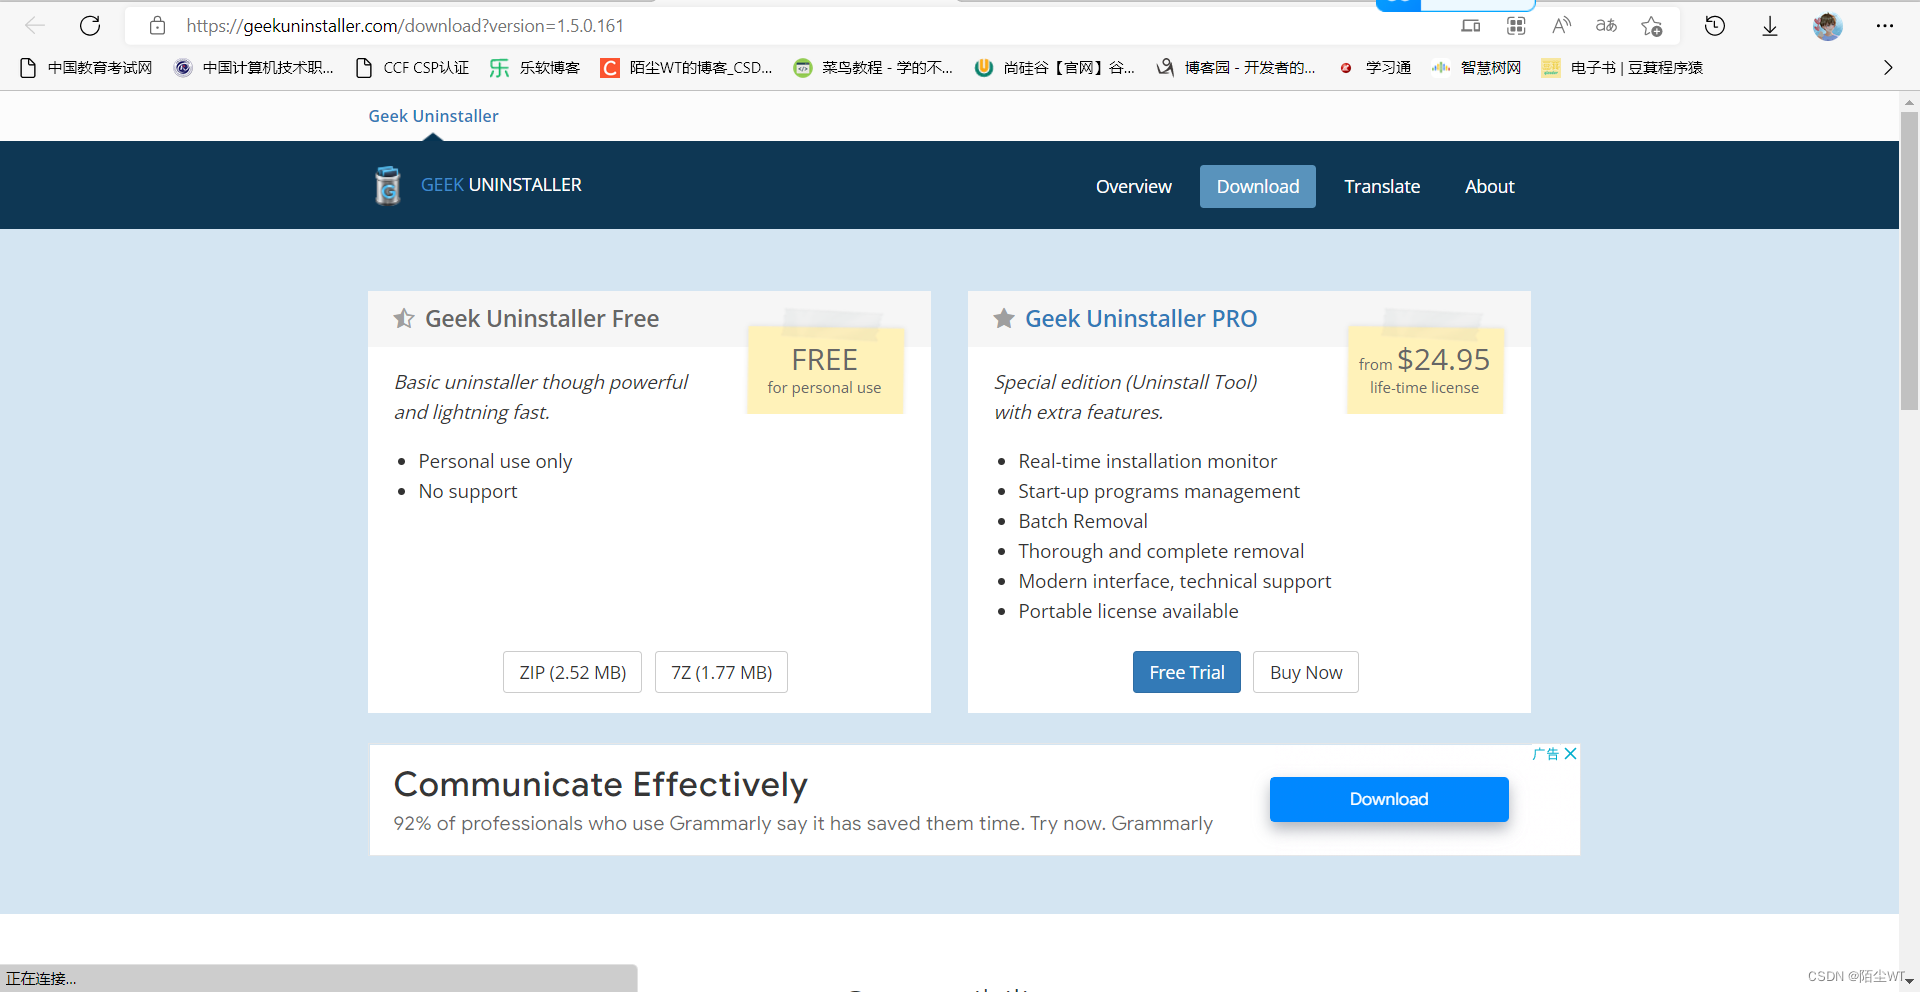Open 菜鸟教程 bookmark
Image resolution: width=1920 pixels, height=992 pixels.
click(873, 68)
